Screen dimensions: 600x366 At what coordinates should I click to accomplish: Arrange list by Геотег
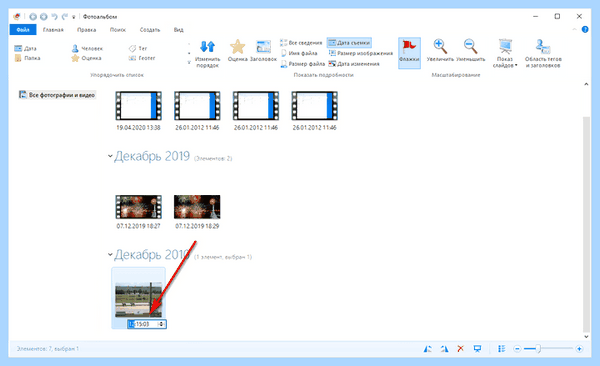pos(142,58)
